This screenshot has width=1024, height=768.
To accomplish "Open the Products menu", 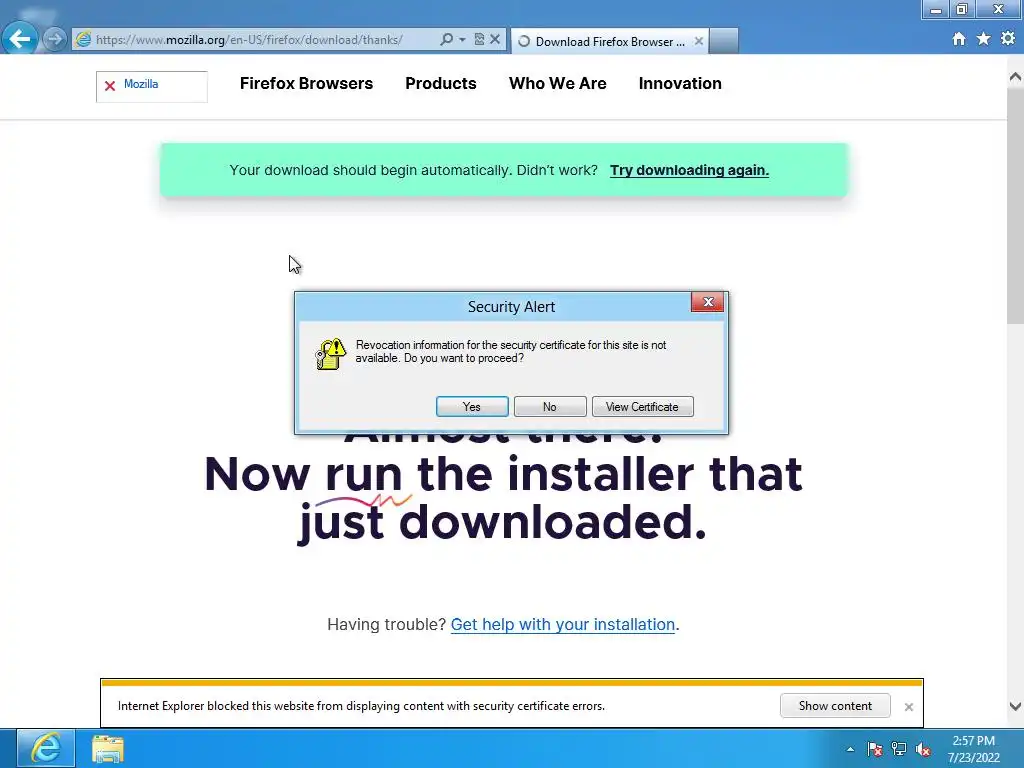I will click(441, 84).
